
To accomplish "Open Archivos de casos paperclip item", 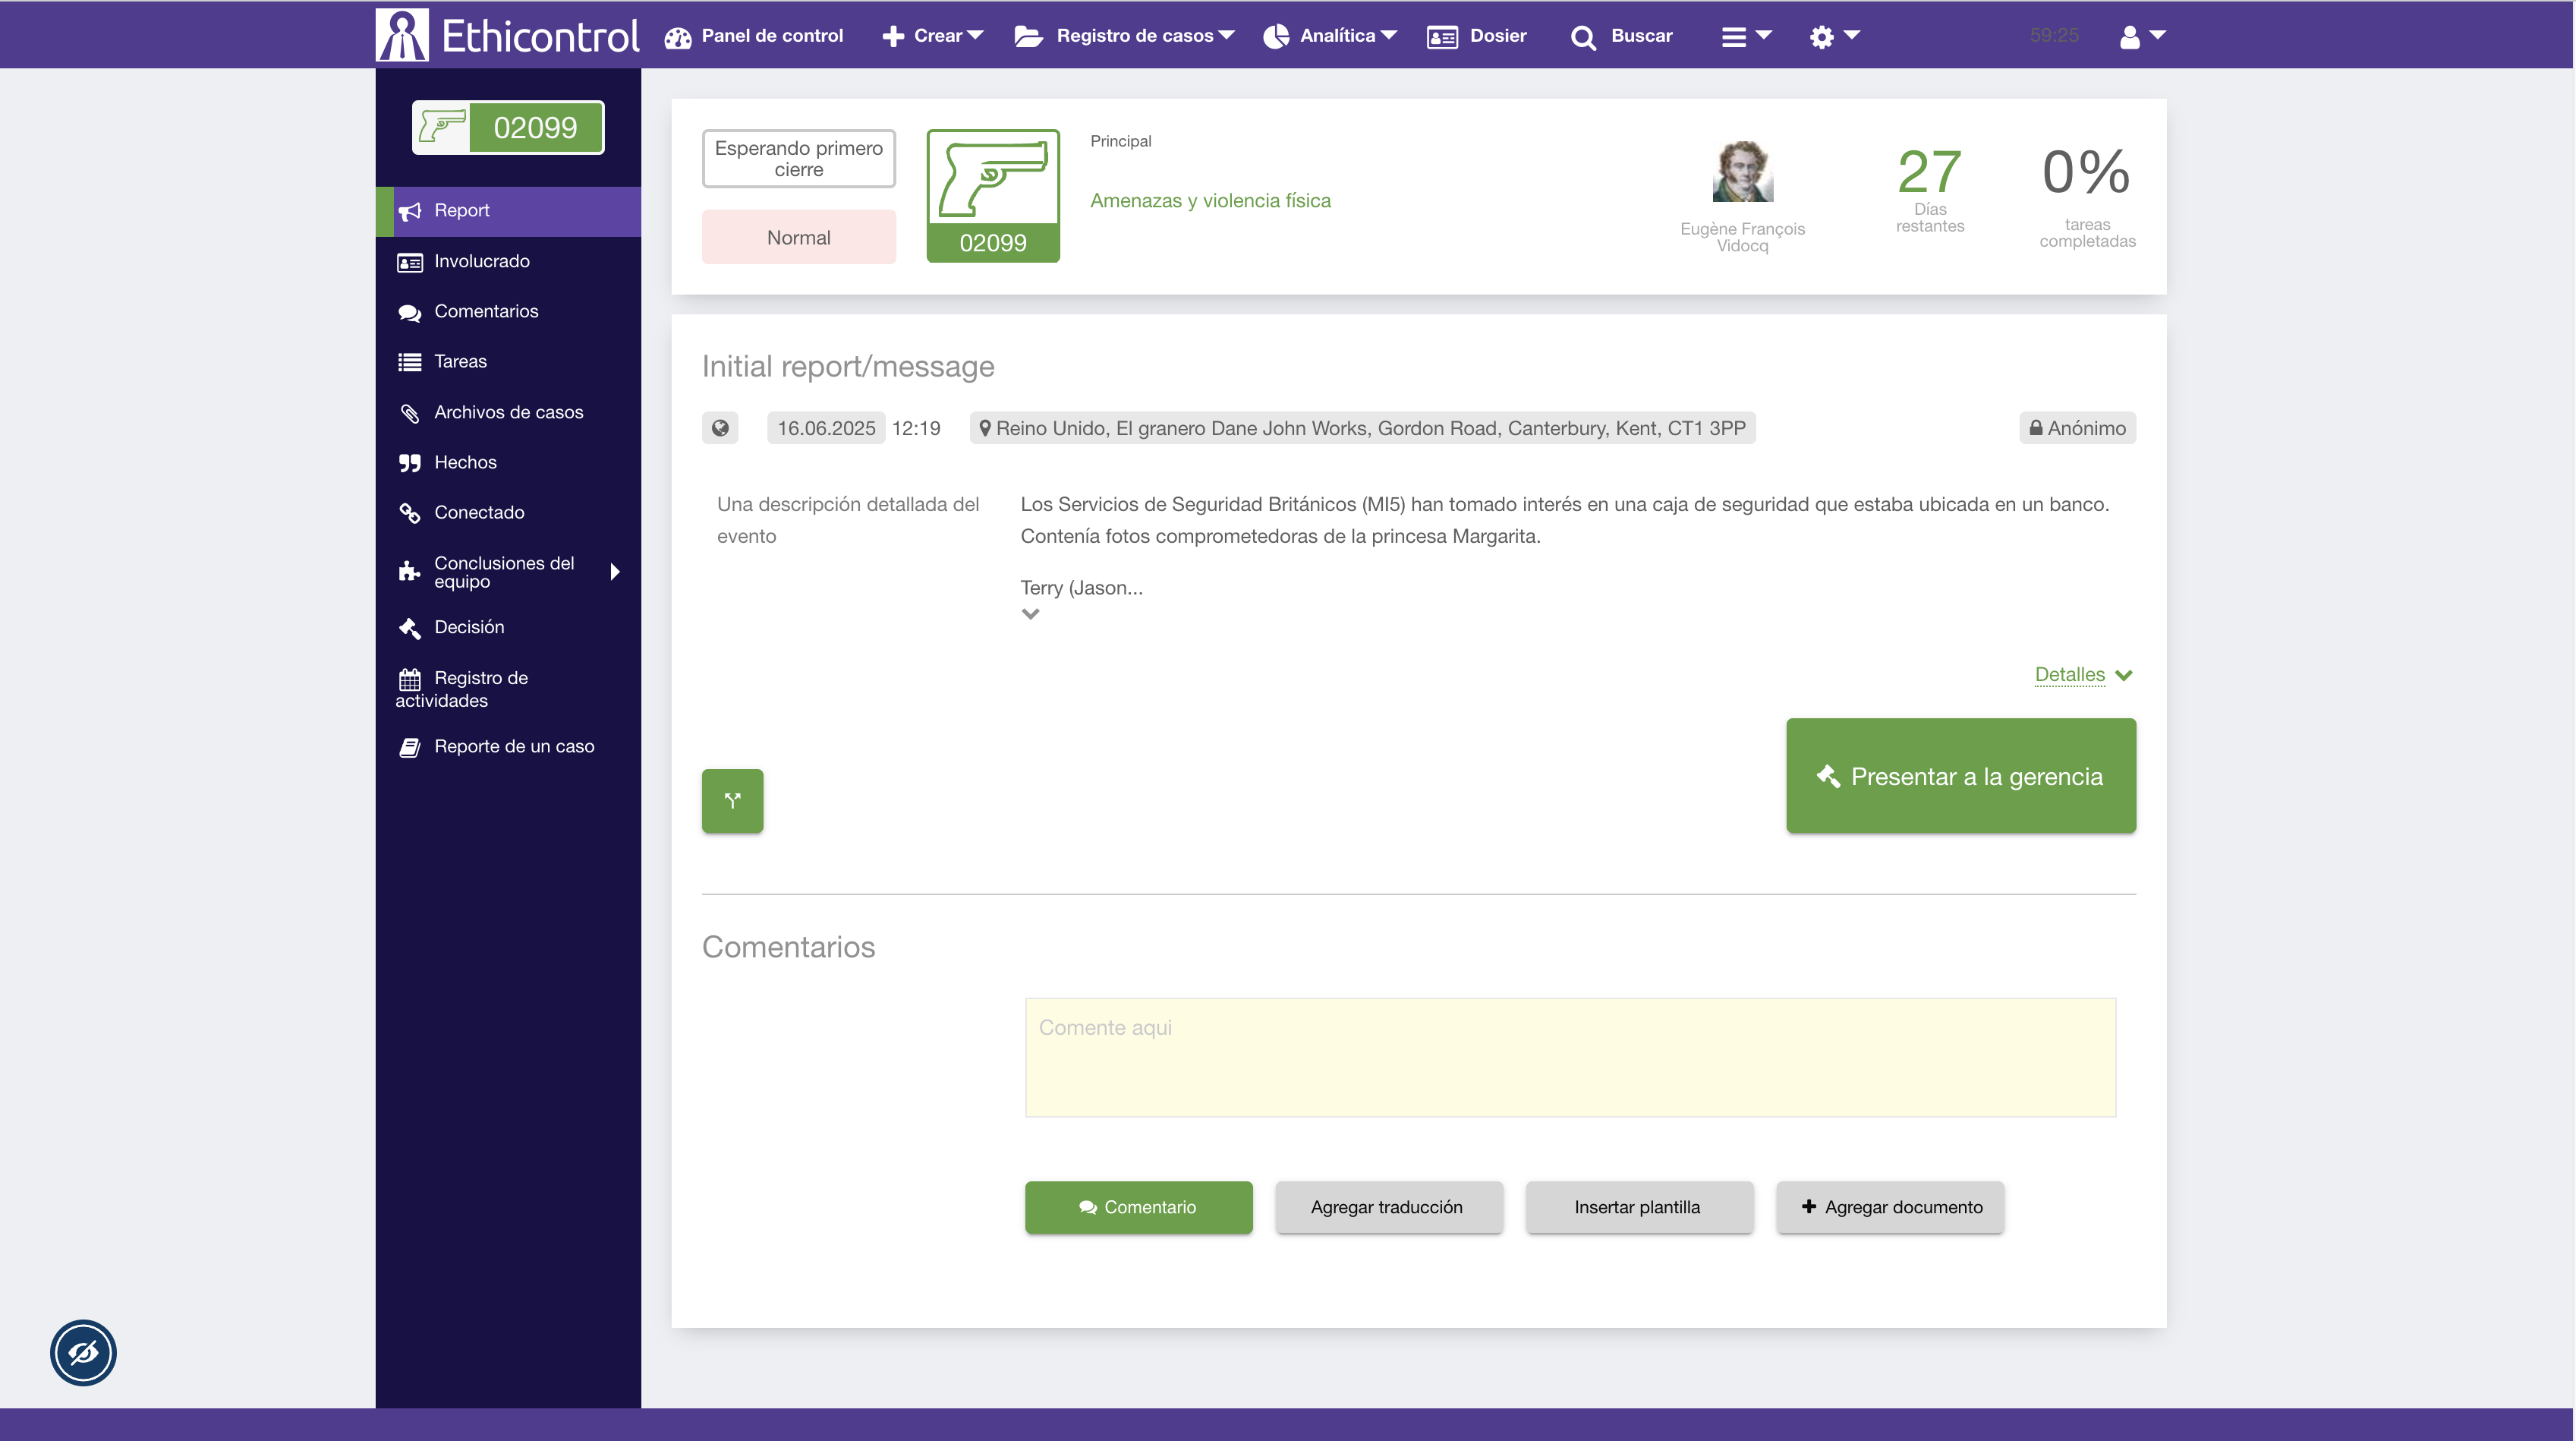I will (x=508, y=412).
